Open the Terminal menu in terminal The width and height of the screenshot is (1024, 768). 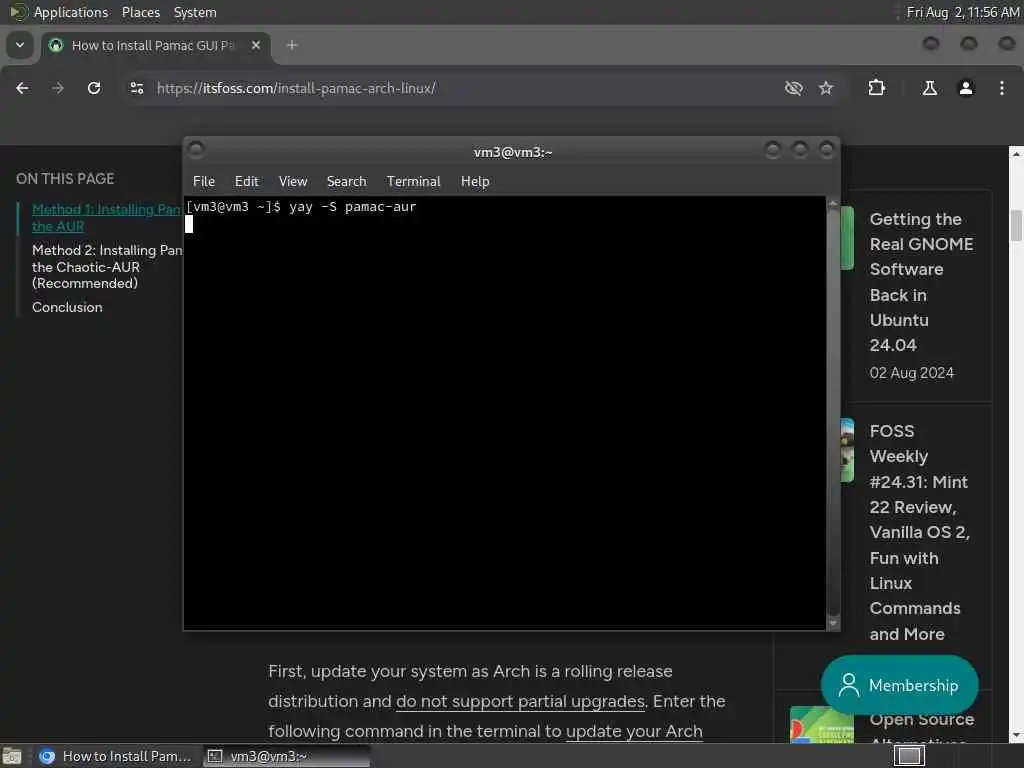point(413,182)
